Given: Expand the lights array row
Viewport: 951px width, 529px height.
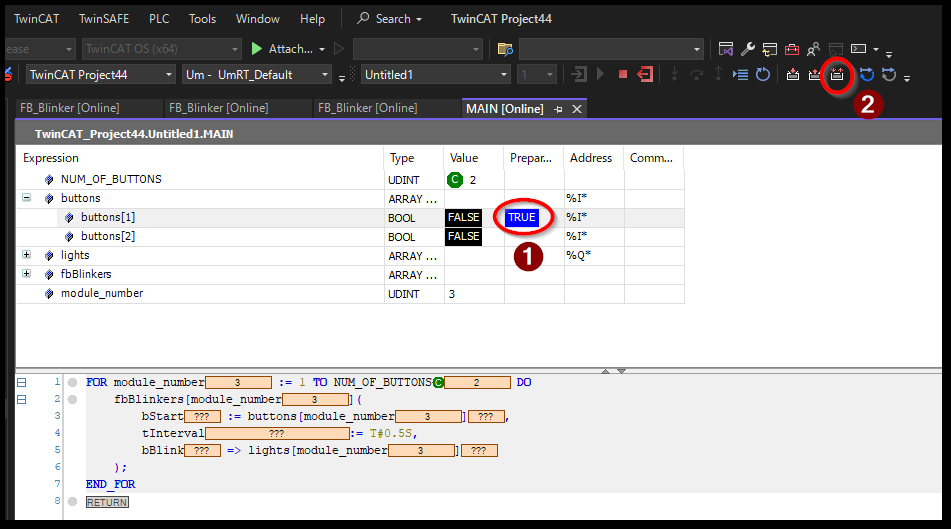Looking at the screenshot, I should point(26,255).
